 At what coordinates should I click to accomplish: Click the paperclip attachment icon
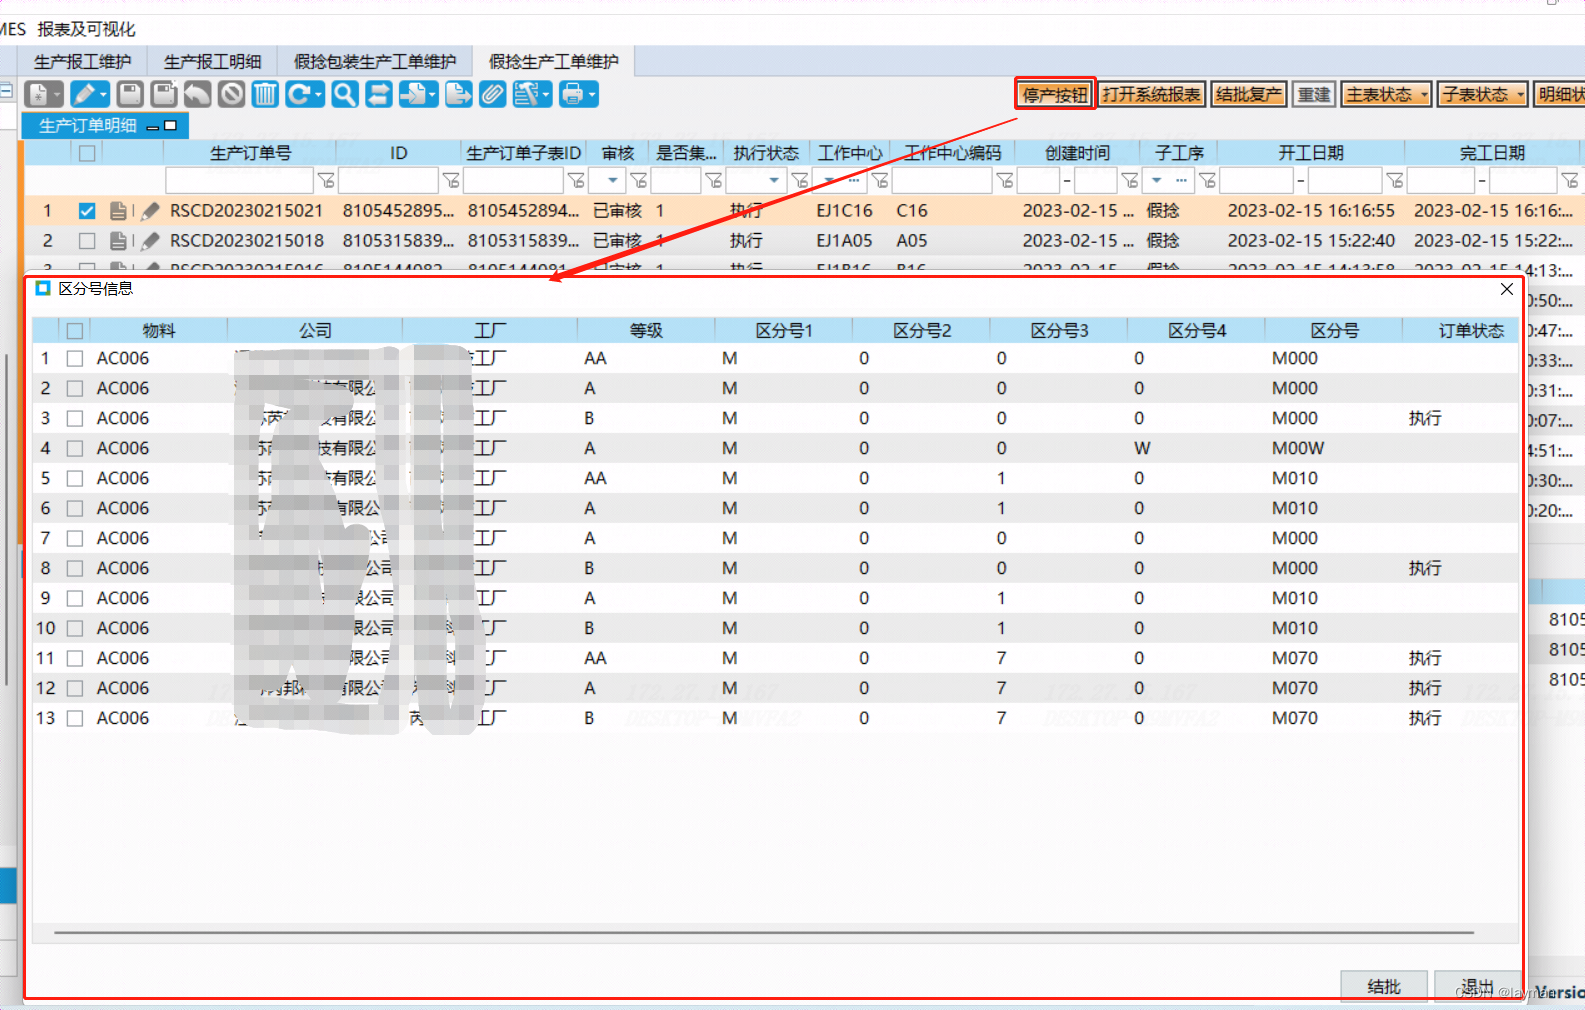pyautogui.click(x=492, y=94)
